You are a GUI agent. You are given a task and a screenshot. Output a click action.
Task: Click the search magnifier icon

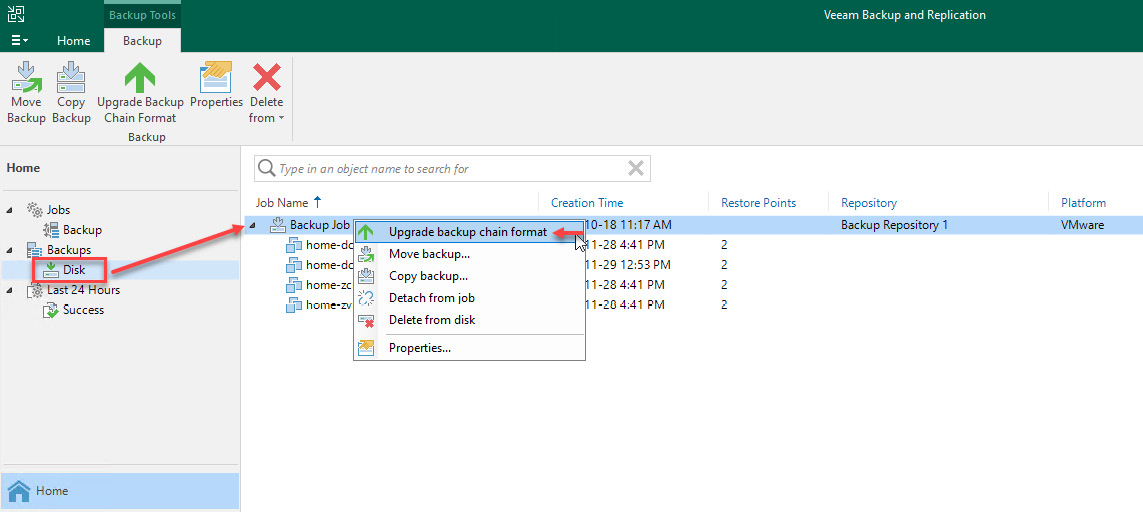(267, 168)
